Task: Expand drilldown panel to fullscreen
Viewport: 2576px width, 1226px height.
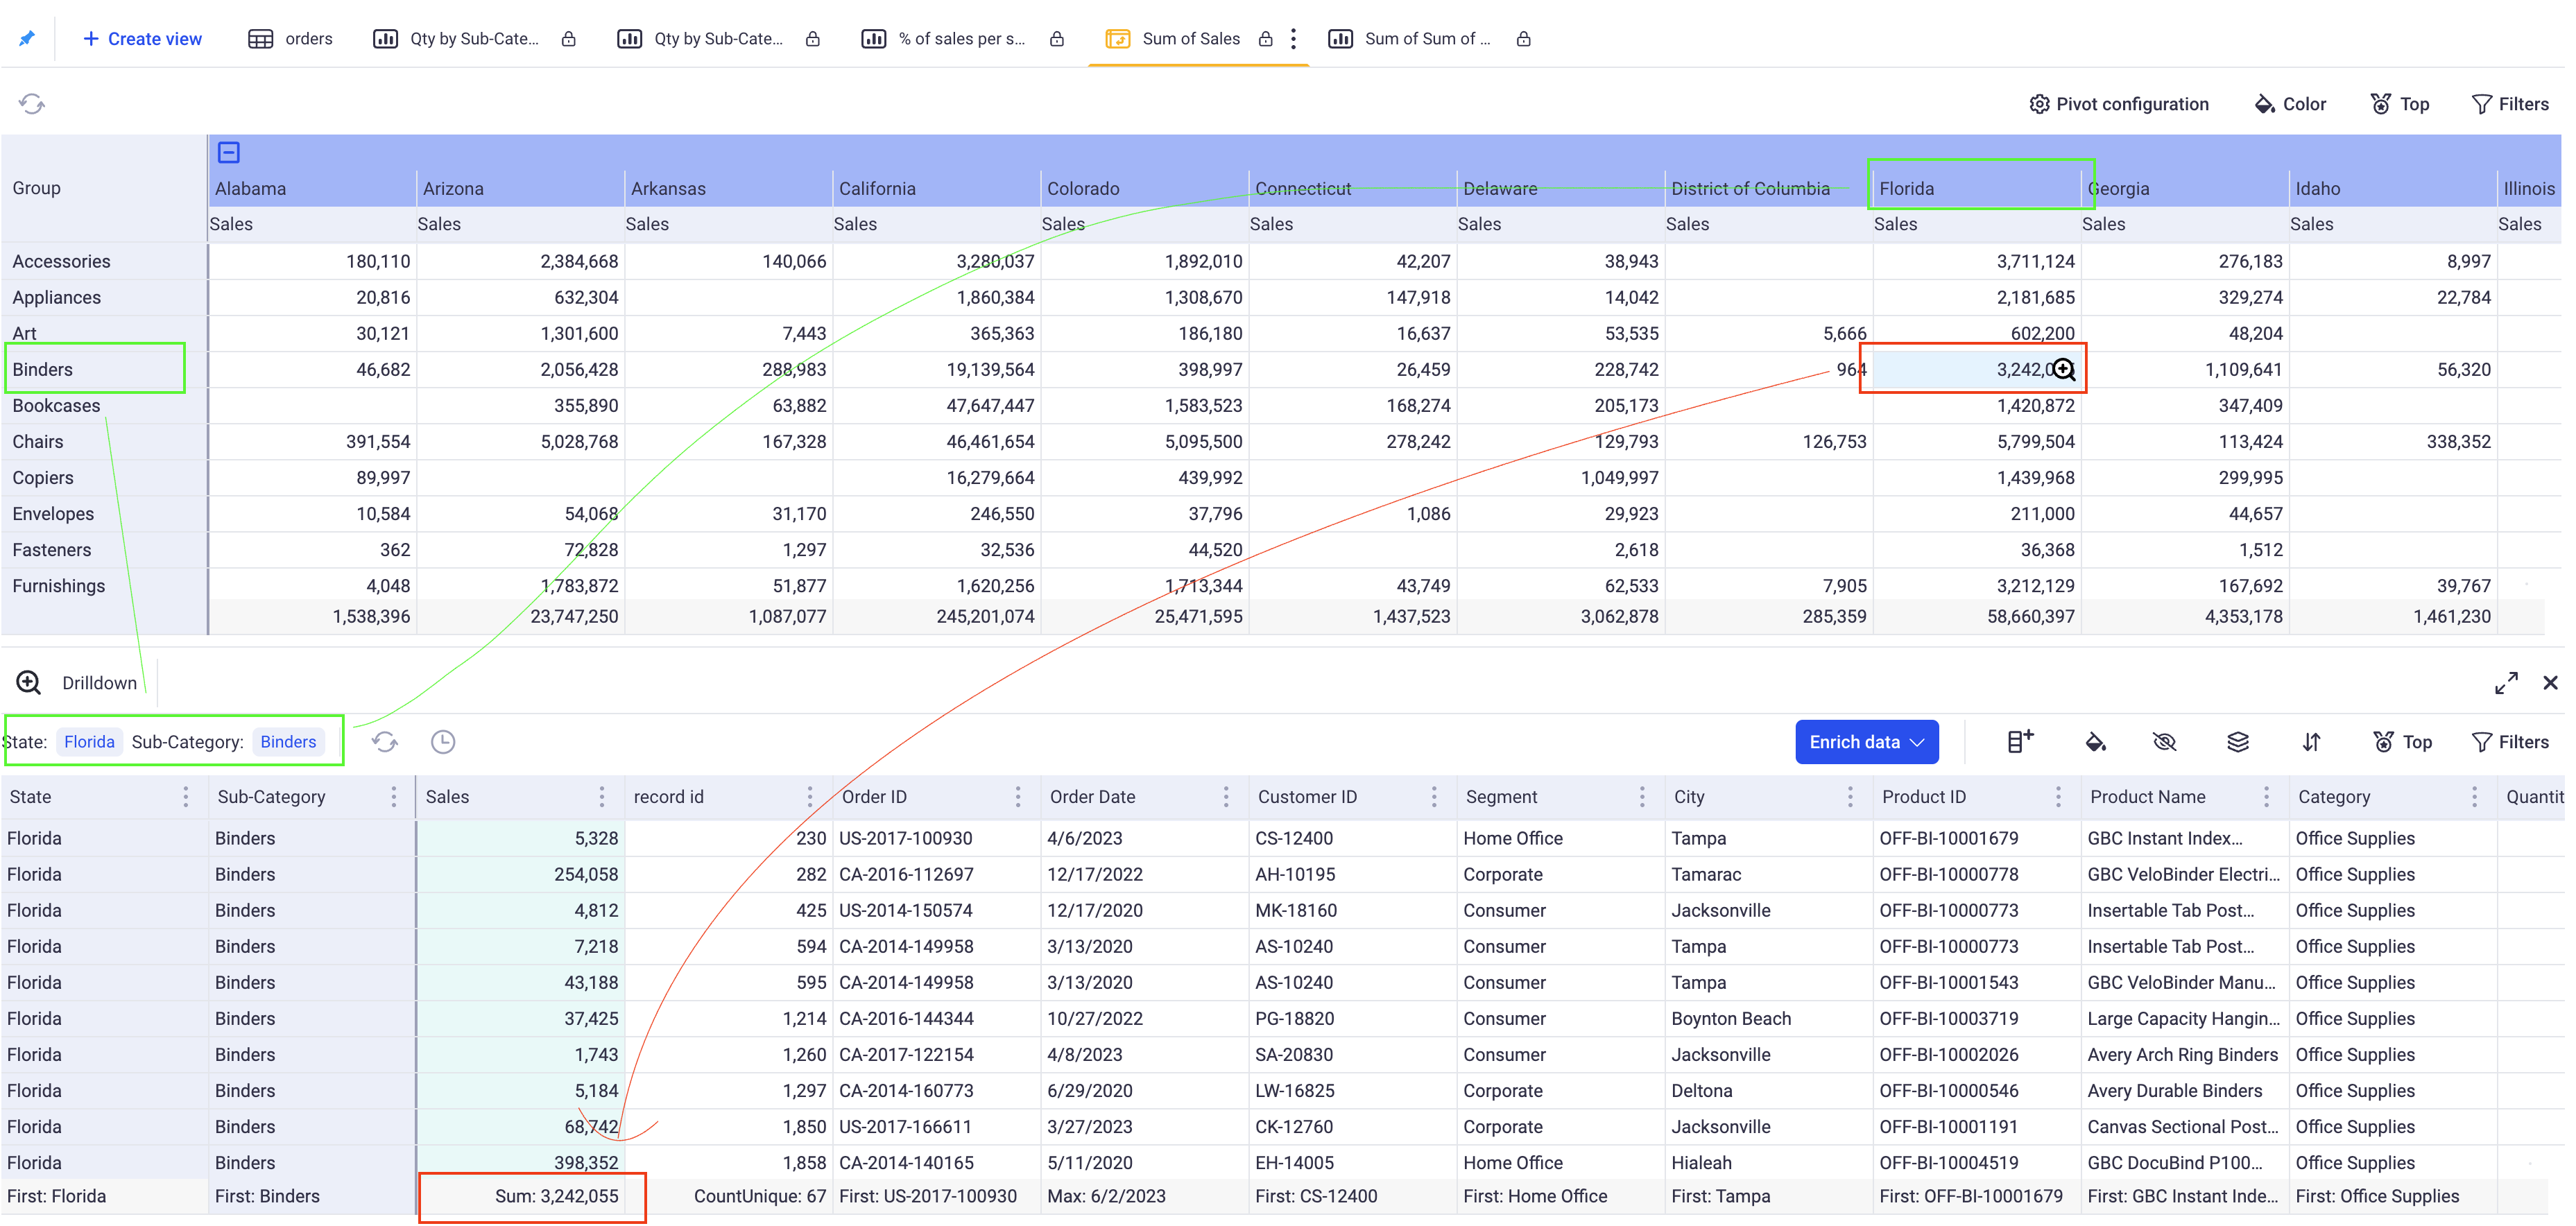Action: coord(2506,683)
